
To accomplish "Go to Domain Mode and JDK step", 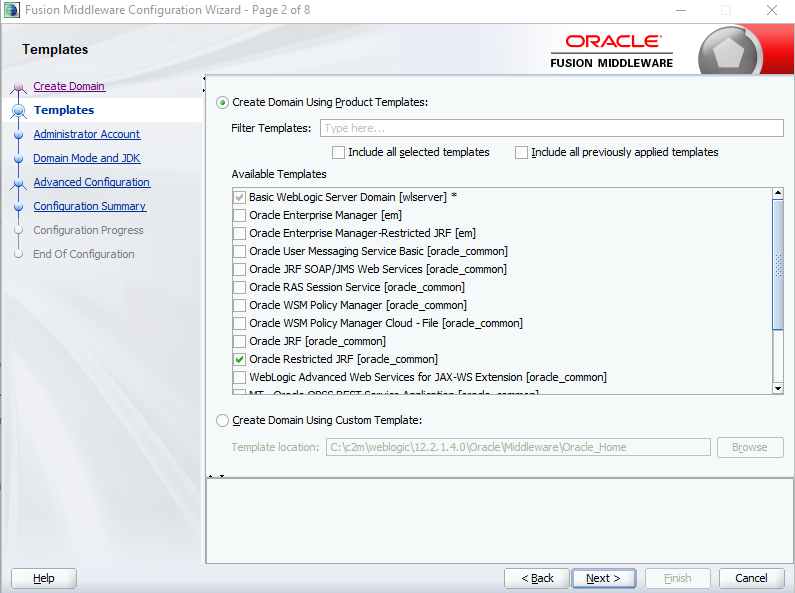I will coord(87,158).
